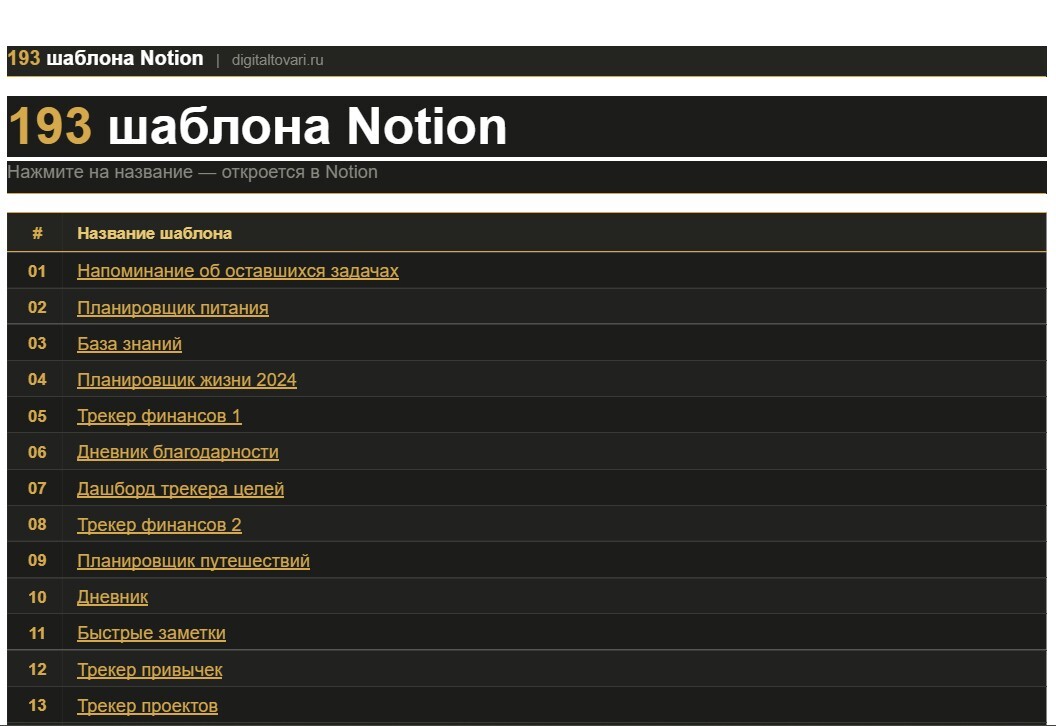Click the small '193 шаблона Notion' header title
1056x726 pixels.
click(x=105, y=59)
